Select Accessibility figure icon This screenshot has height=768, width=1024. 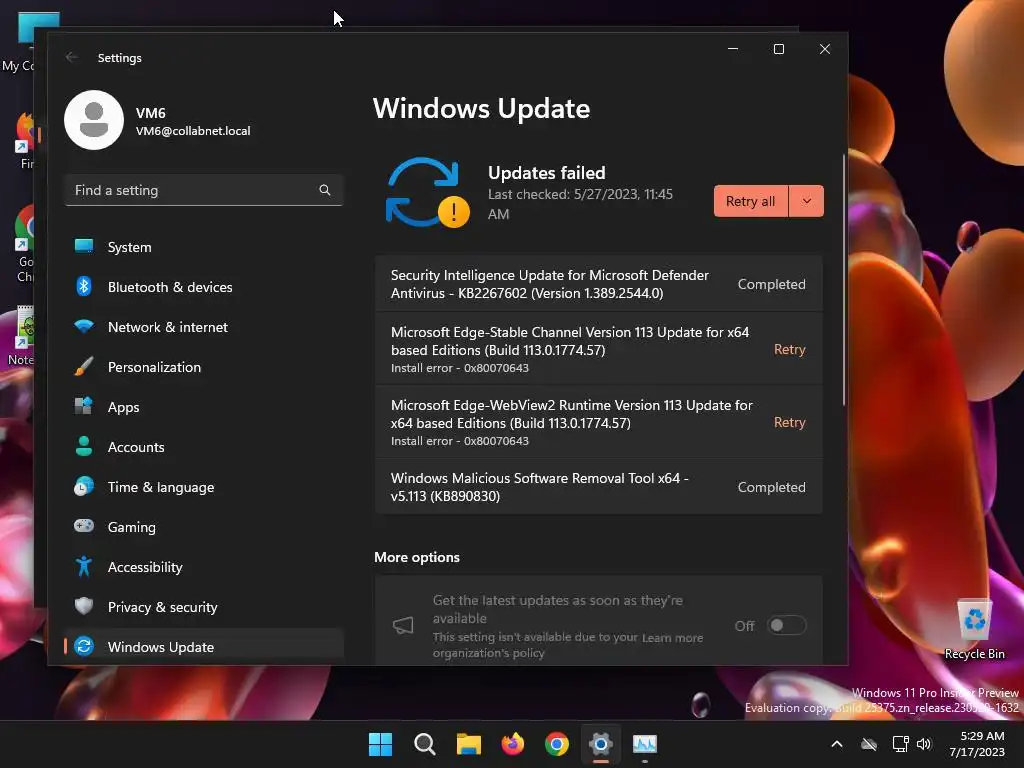pyautogui.click(x=84, y=566)
